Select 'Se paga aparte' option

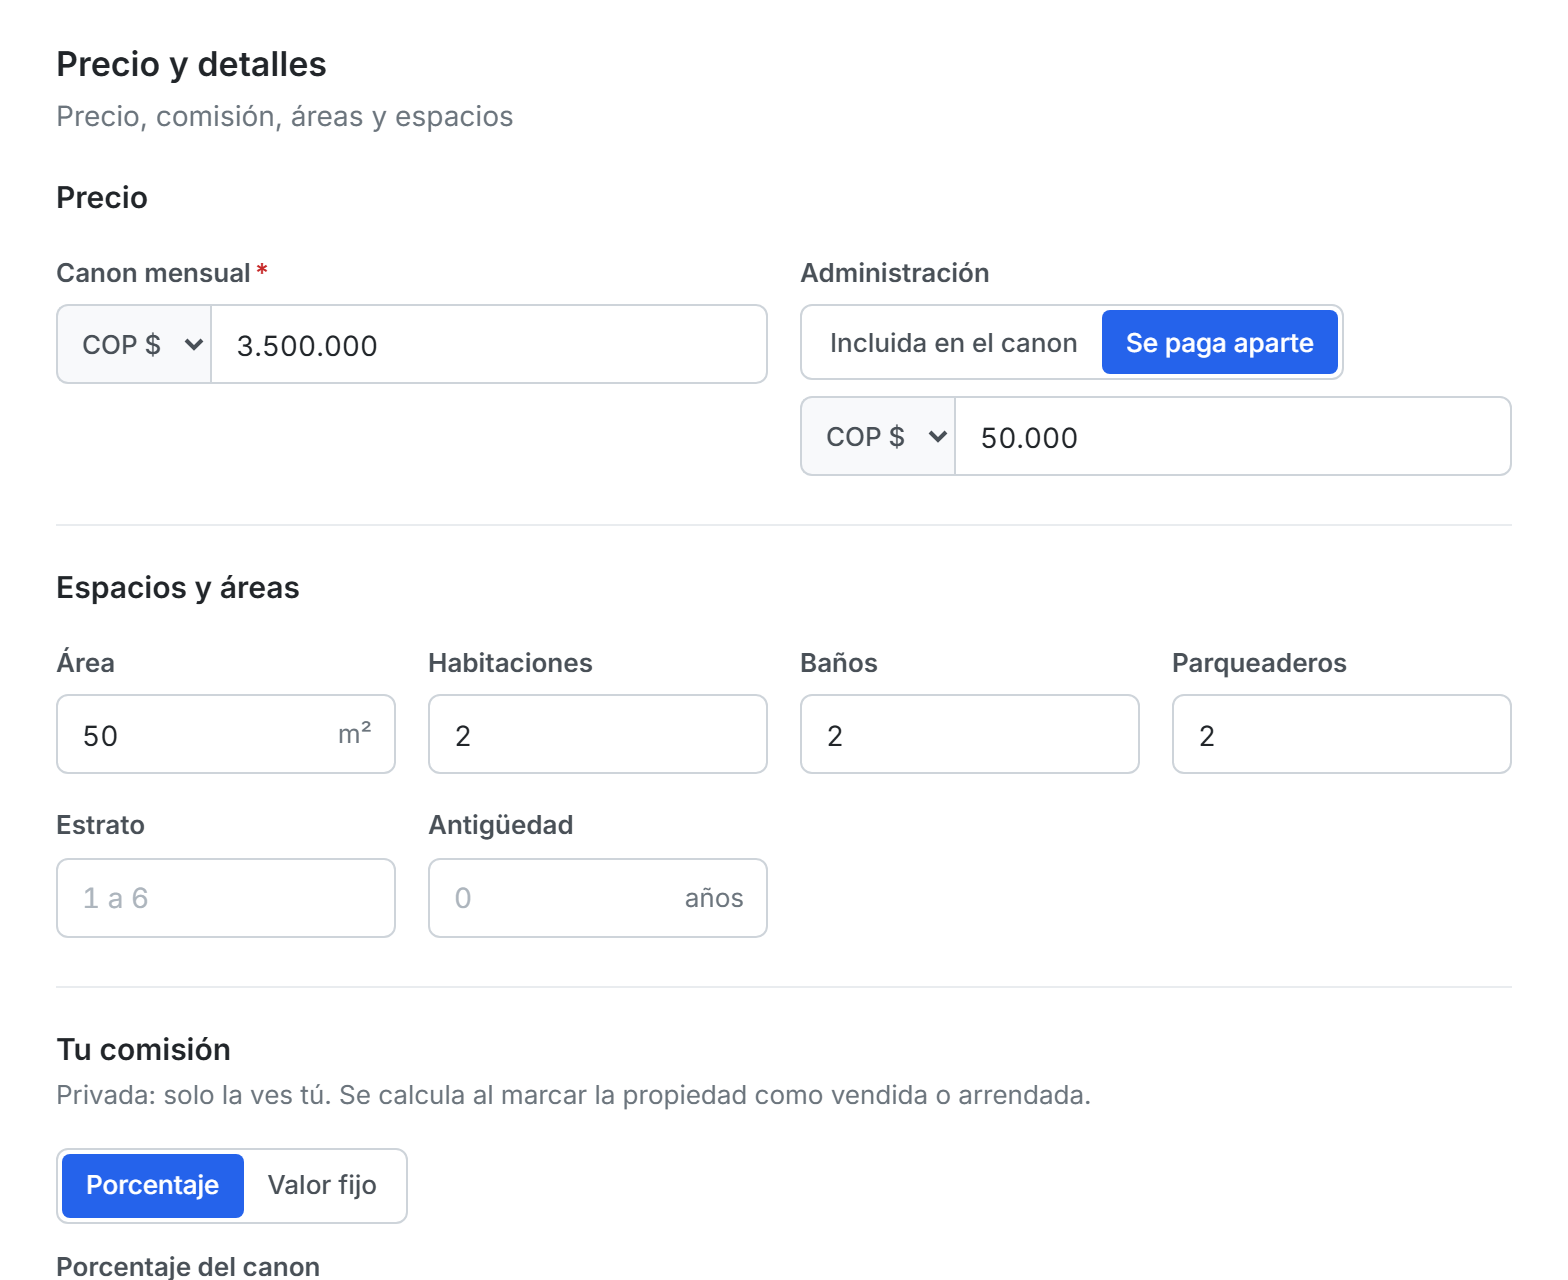coord(1219,343)
